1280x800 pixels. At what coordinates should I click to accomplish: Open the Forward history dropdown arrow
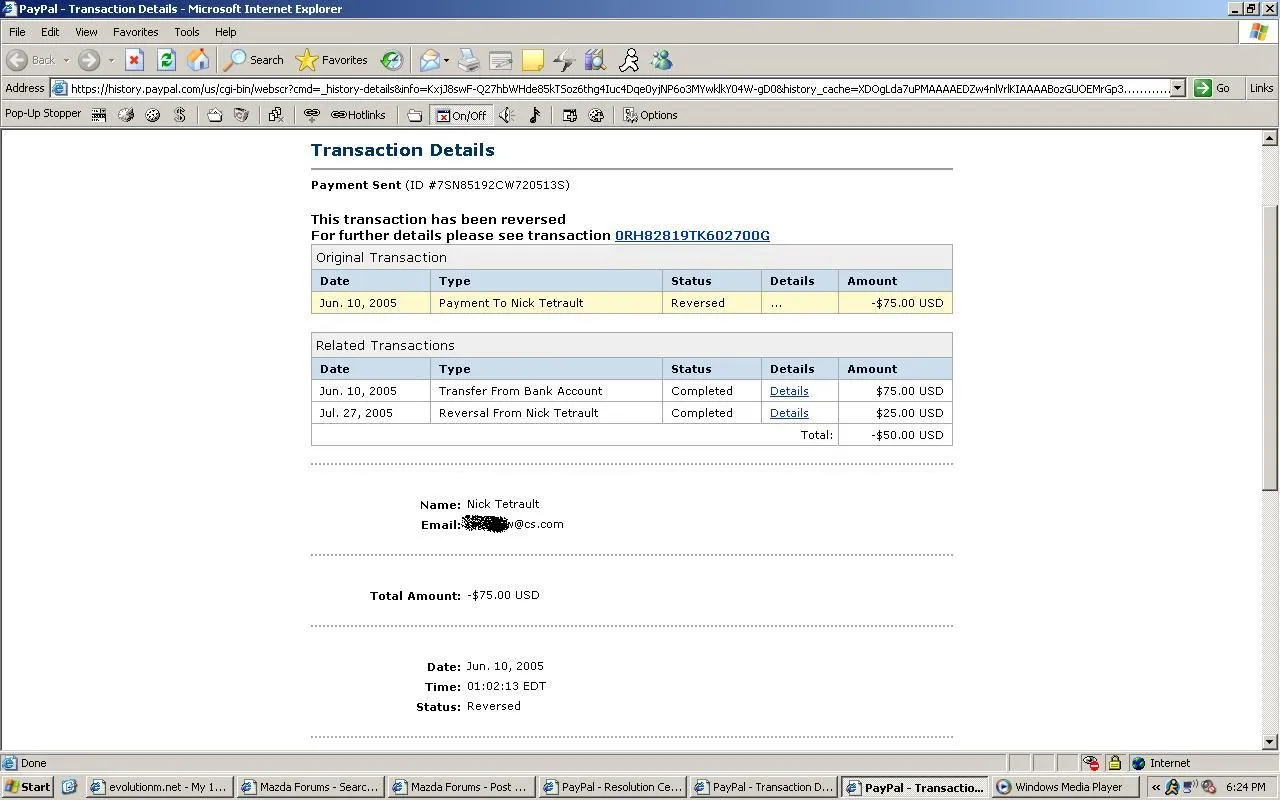tap(110, 60)
